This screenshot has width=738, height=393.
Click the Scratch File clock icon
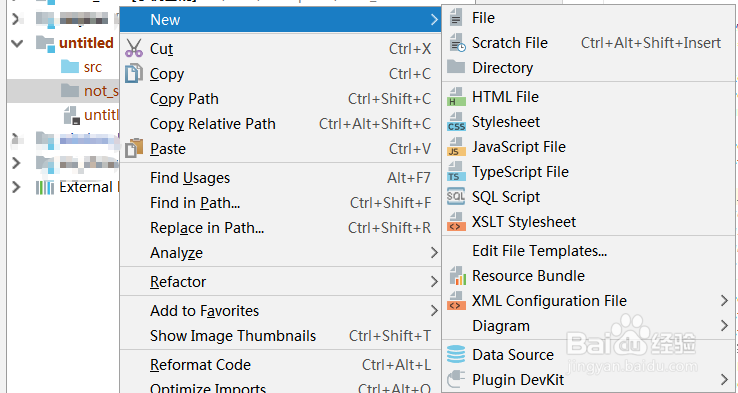[x=457, y=43]
